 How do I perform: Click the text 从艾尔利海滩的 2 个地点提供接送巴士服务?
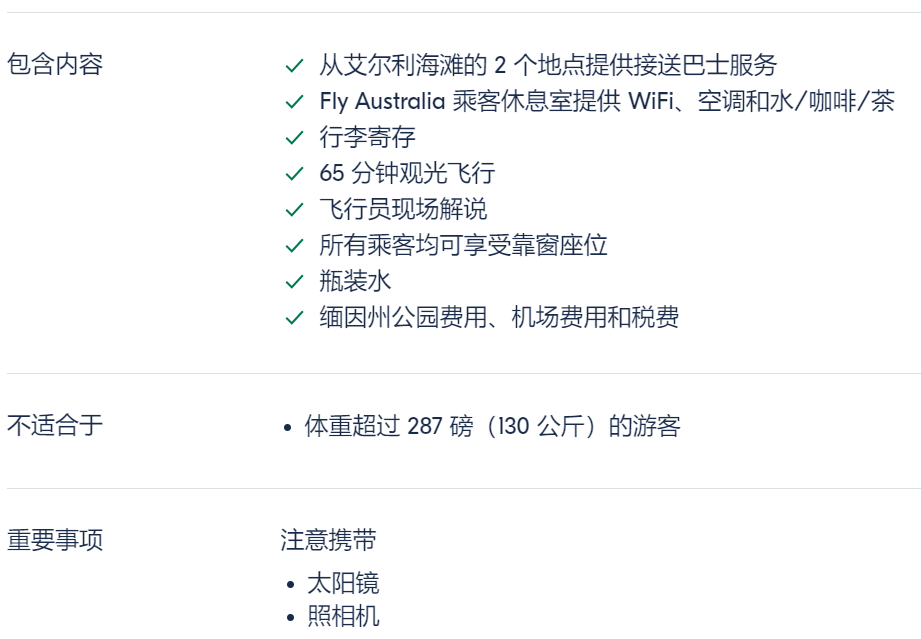pos(548,65)
